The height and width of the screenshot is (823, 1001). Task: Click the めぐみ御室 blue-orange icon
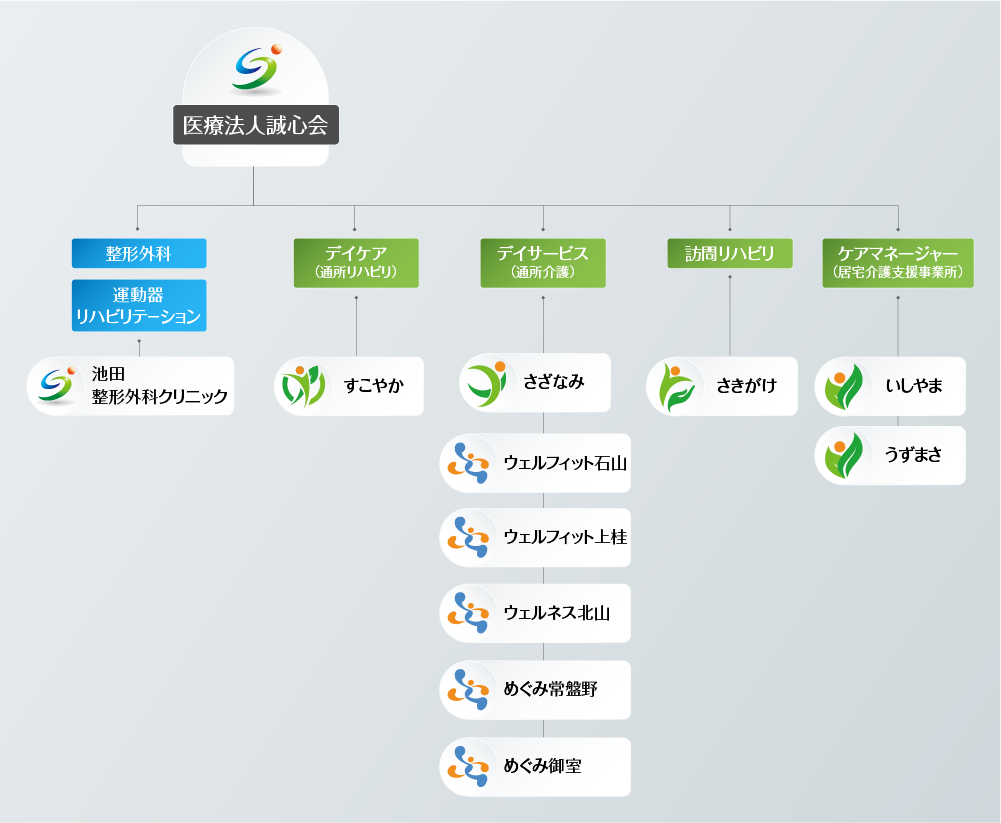468,767
